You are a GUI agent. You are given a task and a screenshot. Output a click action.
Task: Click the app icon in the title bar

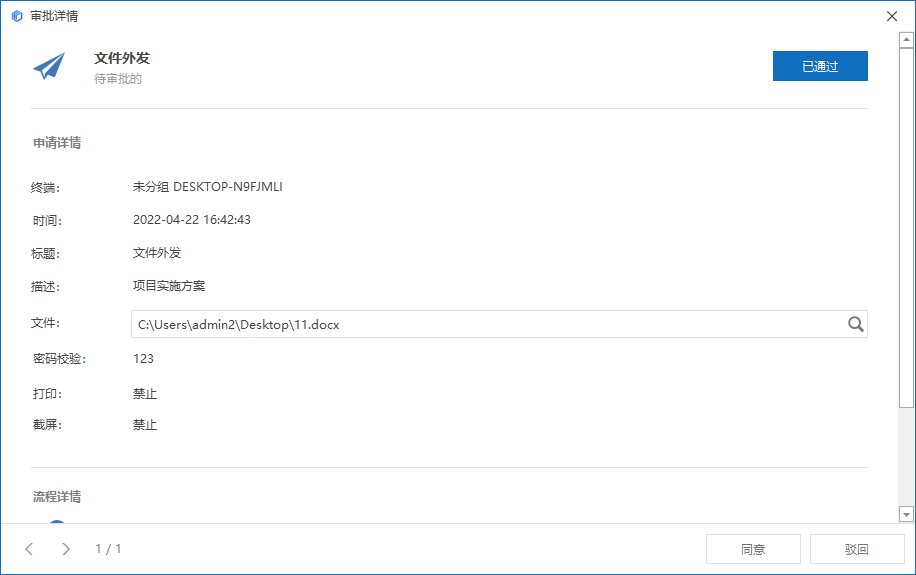tap(16, 16)
